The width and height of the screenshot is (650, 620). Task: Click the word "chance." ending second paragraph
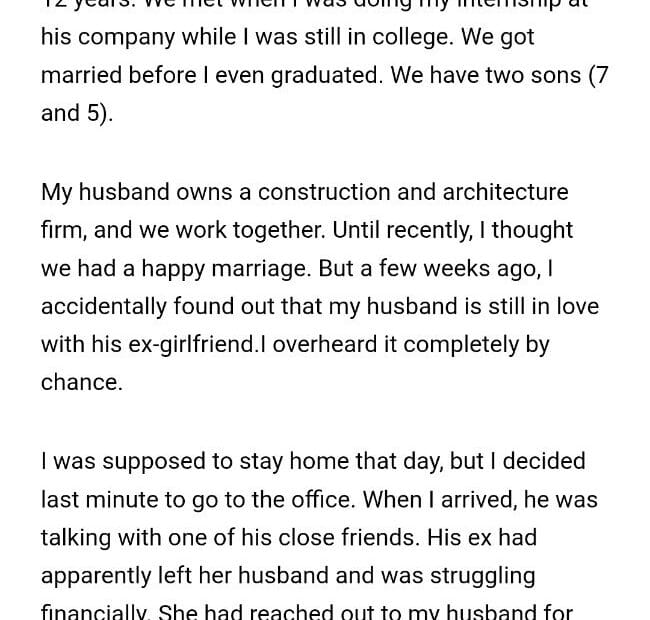tap(81, 383)
